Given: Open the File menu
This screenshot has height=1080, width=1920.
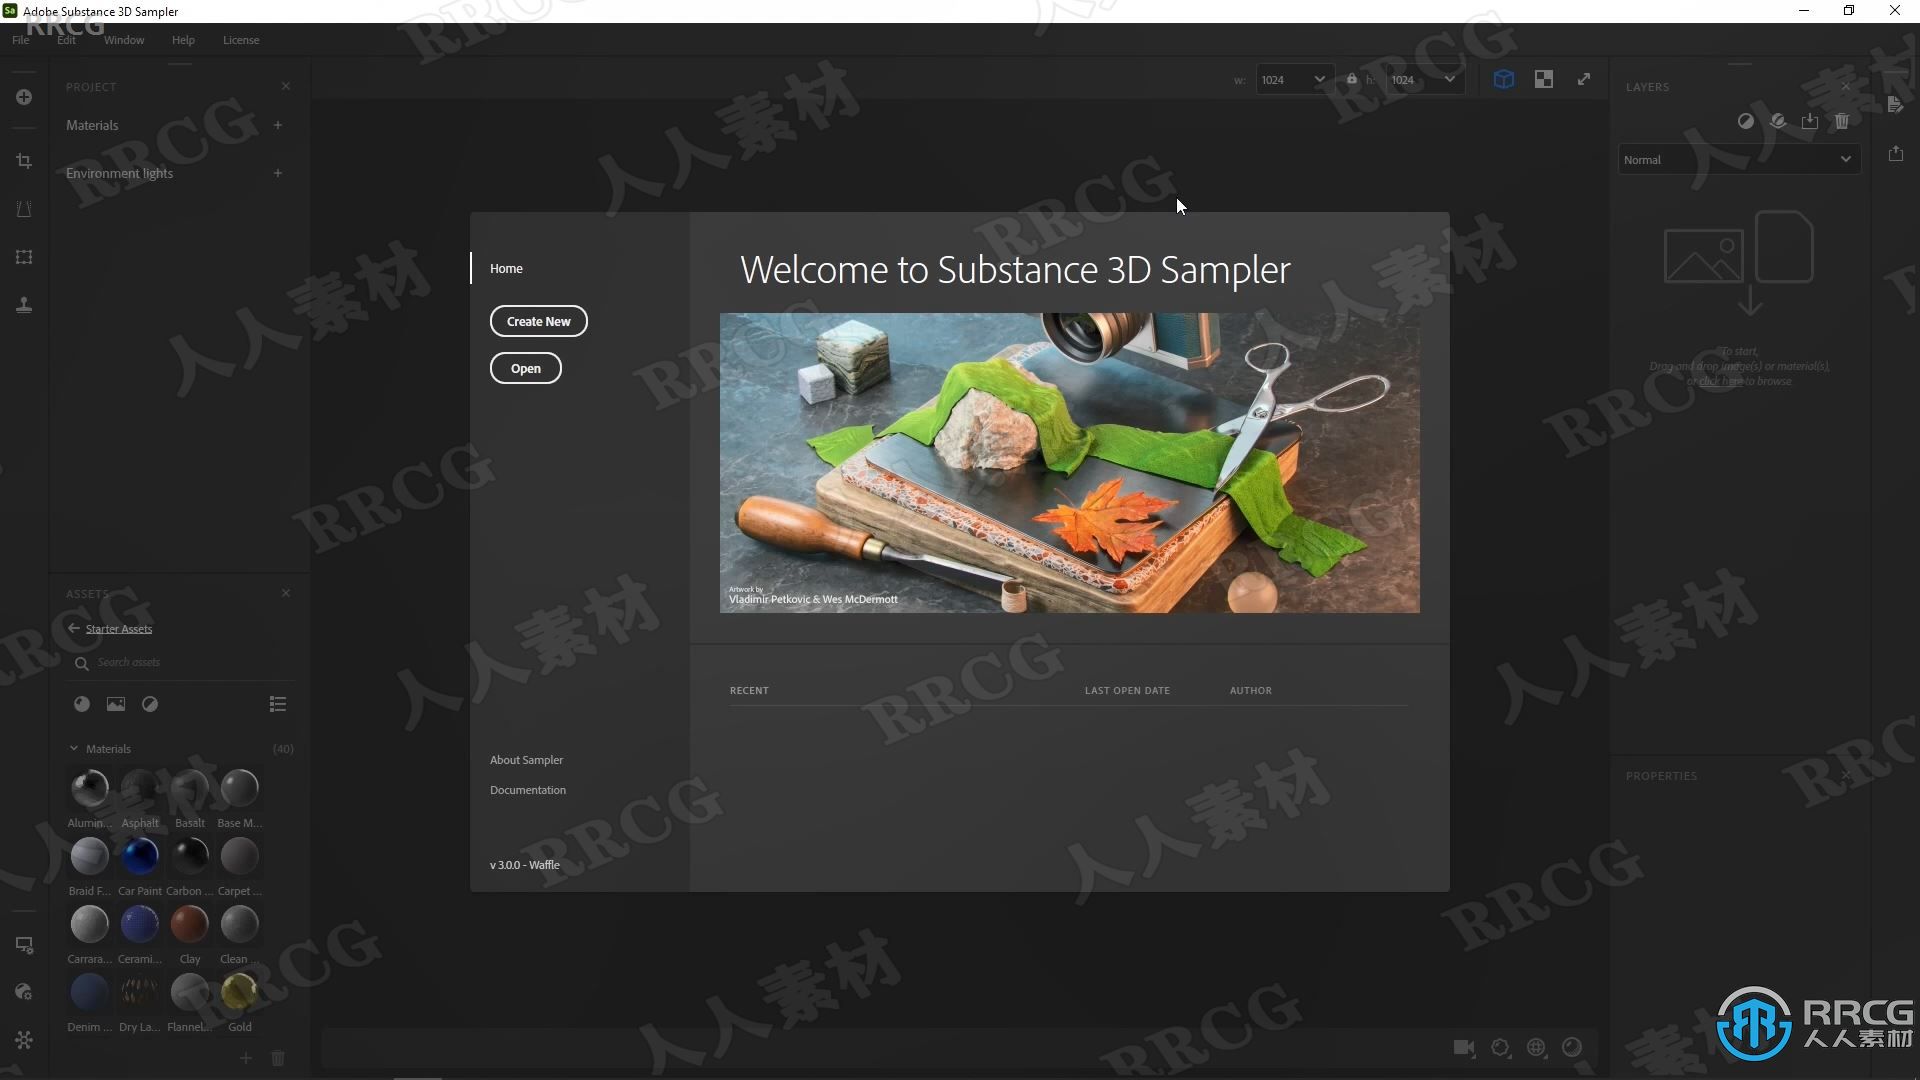Looking at the screenshot, I should [20, 40].
